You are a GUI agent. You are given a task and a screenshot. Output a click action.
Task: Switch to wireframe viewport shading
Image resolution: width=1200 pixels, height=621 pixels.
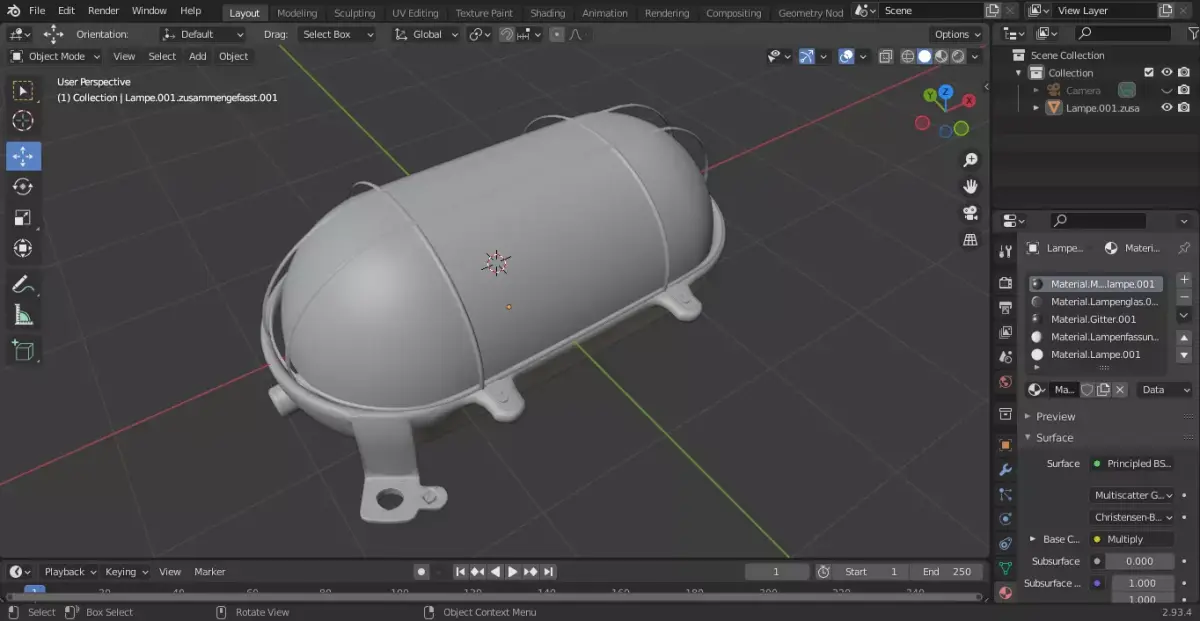(908, 57)
